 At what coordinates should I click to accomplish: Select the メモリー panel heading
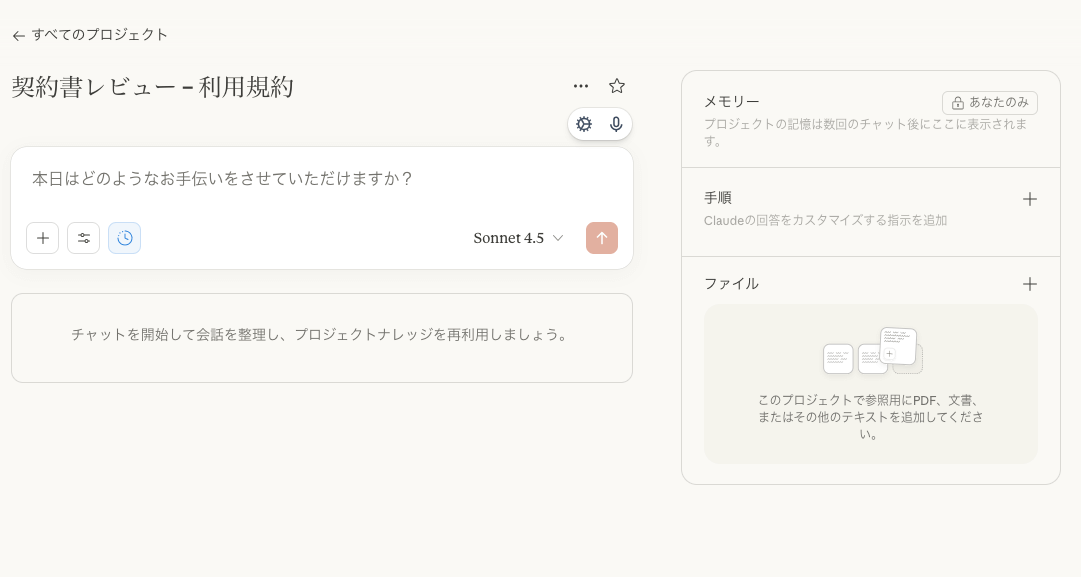[x=731, y=102]
